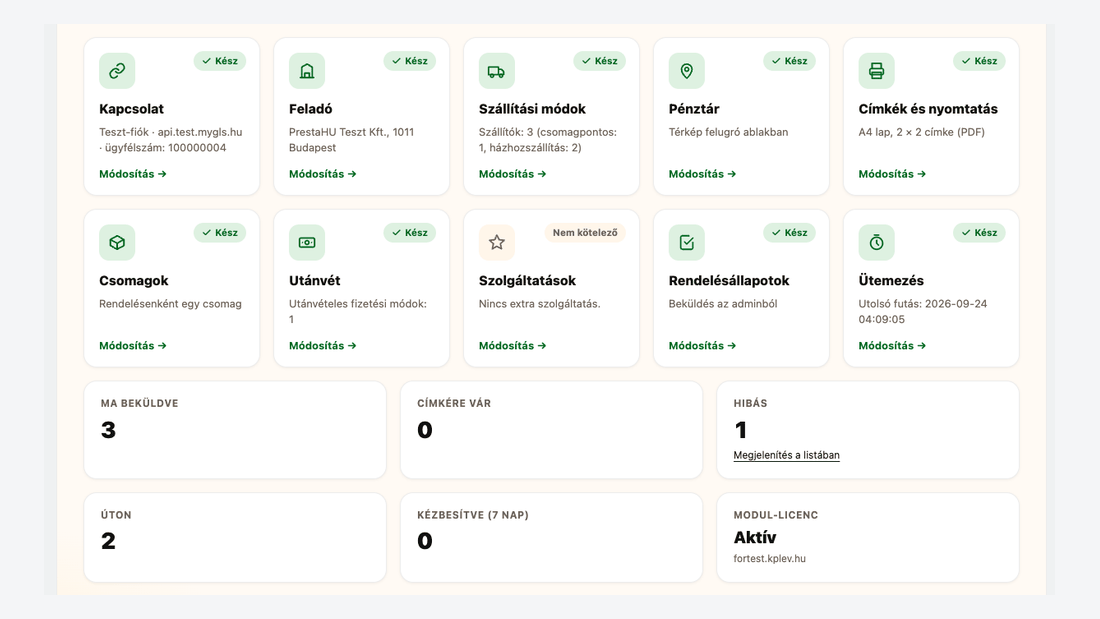Open Módosítás link under Kapcsolat
Viewport: 1100px width, 619px height.
pos(133,174)
